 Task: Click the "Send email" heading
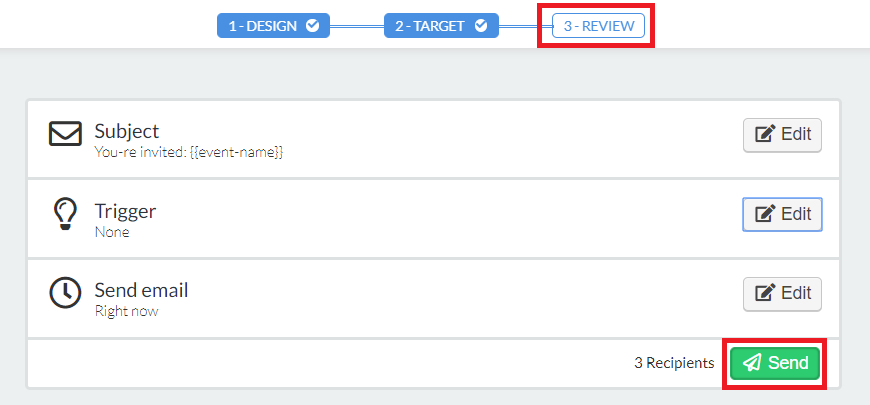tap(141, 290)
